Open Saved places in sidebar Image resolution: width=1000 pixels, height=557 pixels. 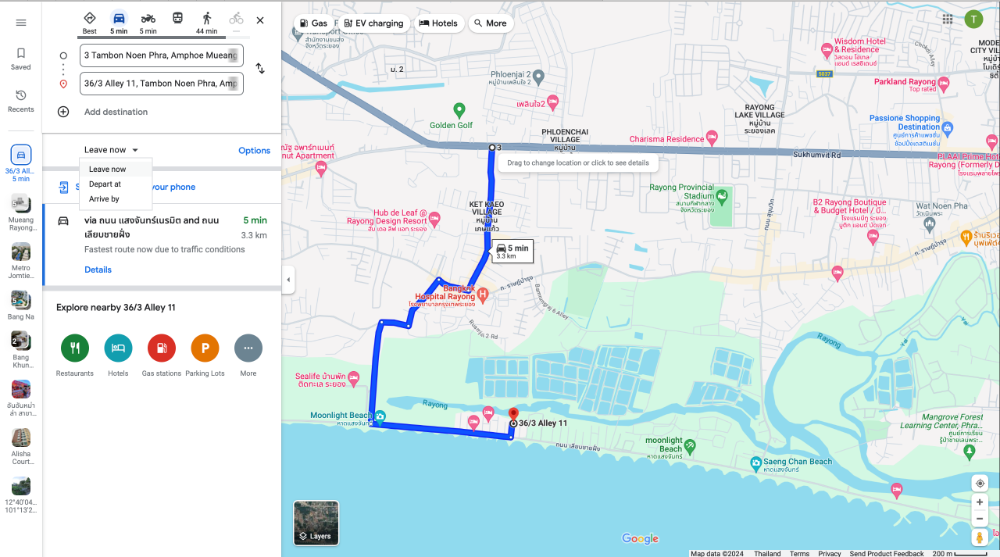[21, 59]
